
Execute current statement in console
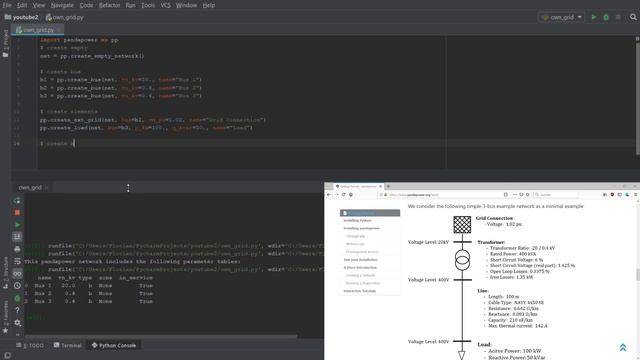click(17, 224)
